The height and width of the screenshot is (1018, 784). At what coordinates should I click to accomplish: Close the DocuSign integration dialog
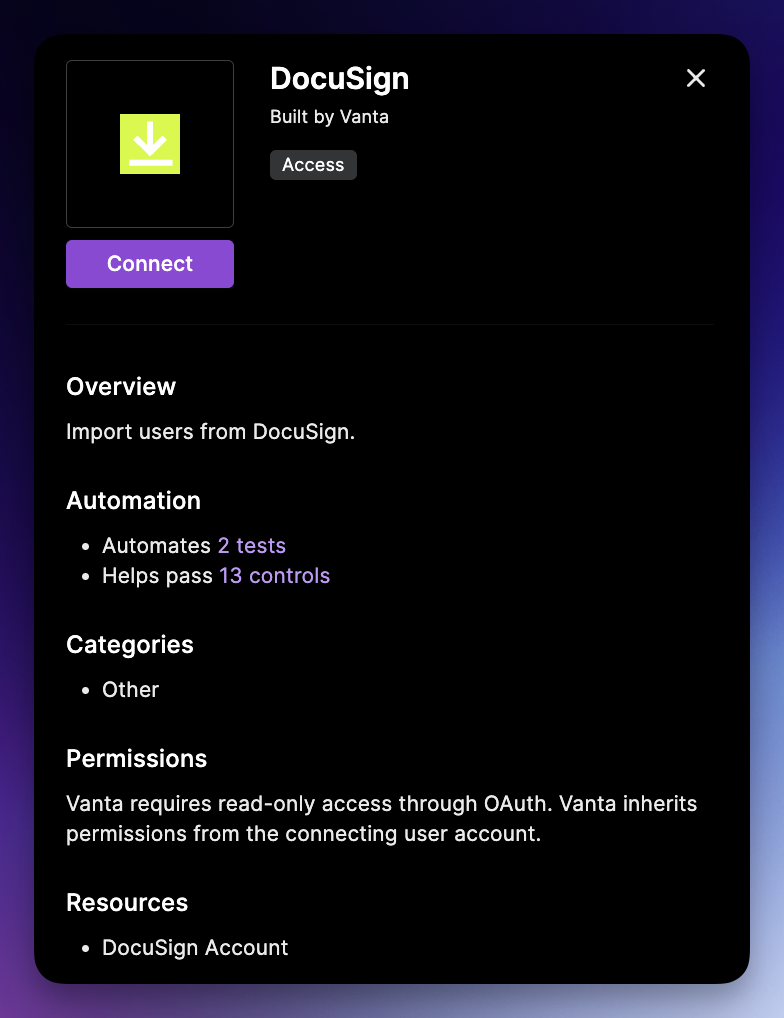(696, 78)
